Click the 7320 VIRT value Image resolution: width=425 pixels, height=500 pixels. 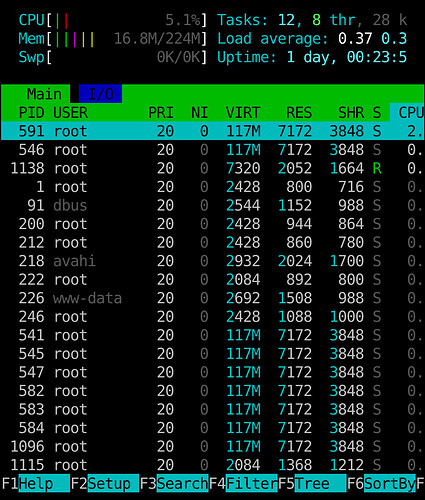(243, 168)
